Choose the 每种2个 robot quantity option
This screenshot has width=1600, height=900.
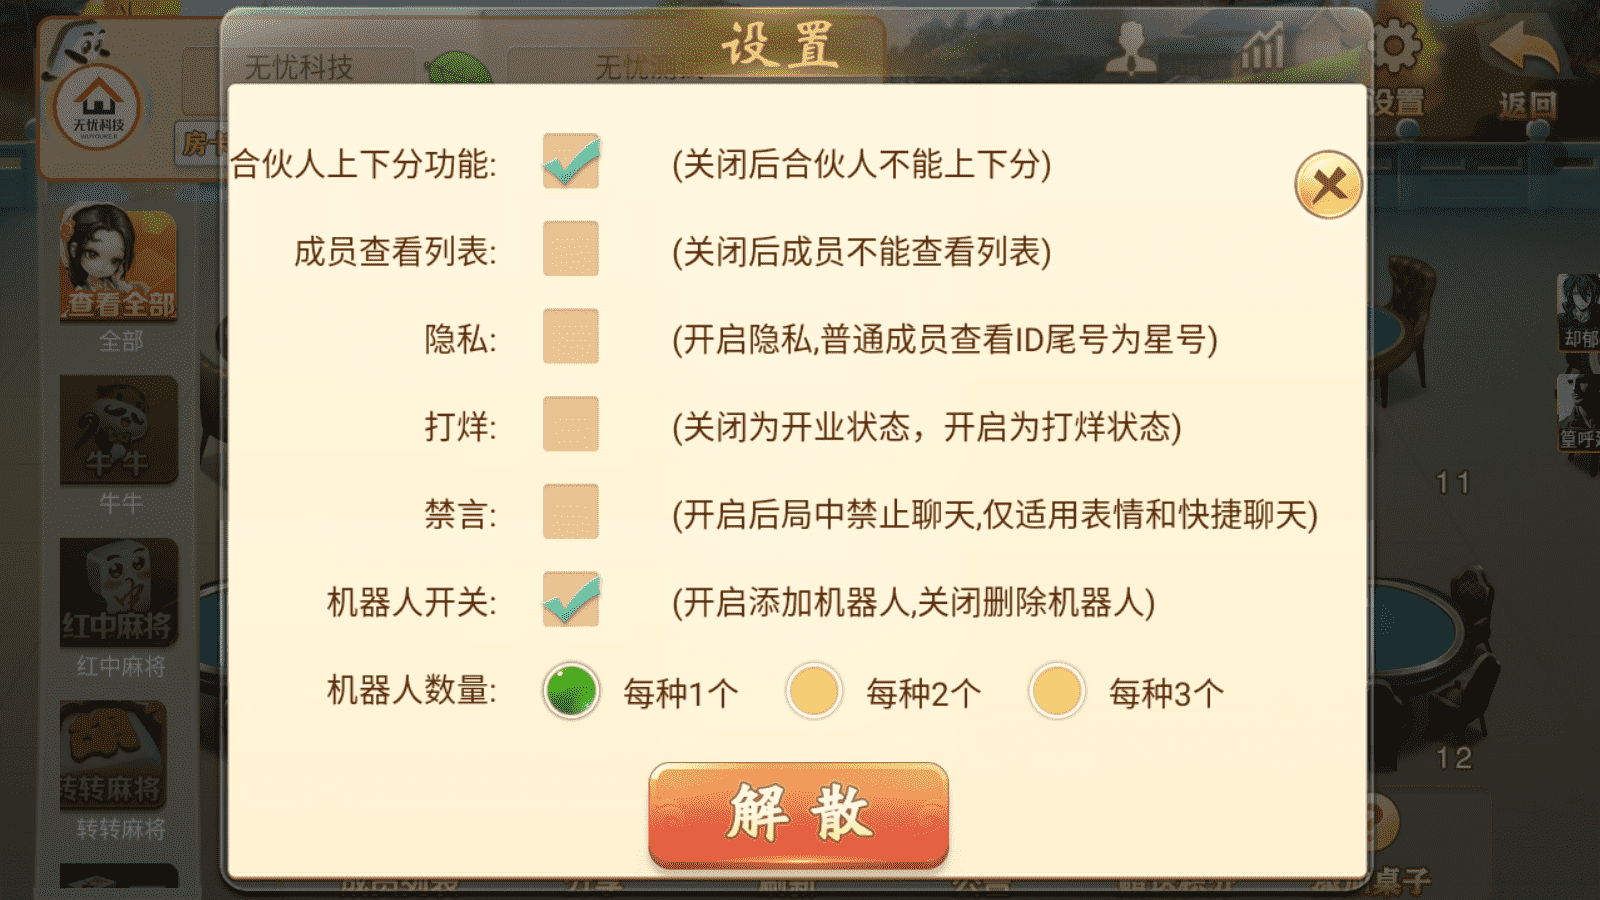click(x=814, y=691)
